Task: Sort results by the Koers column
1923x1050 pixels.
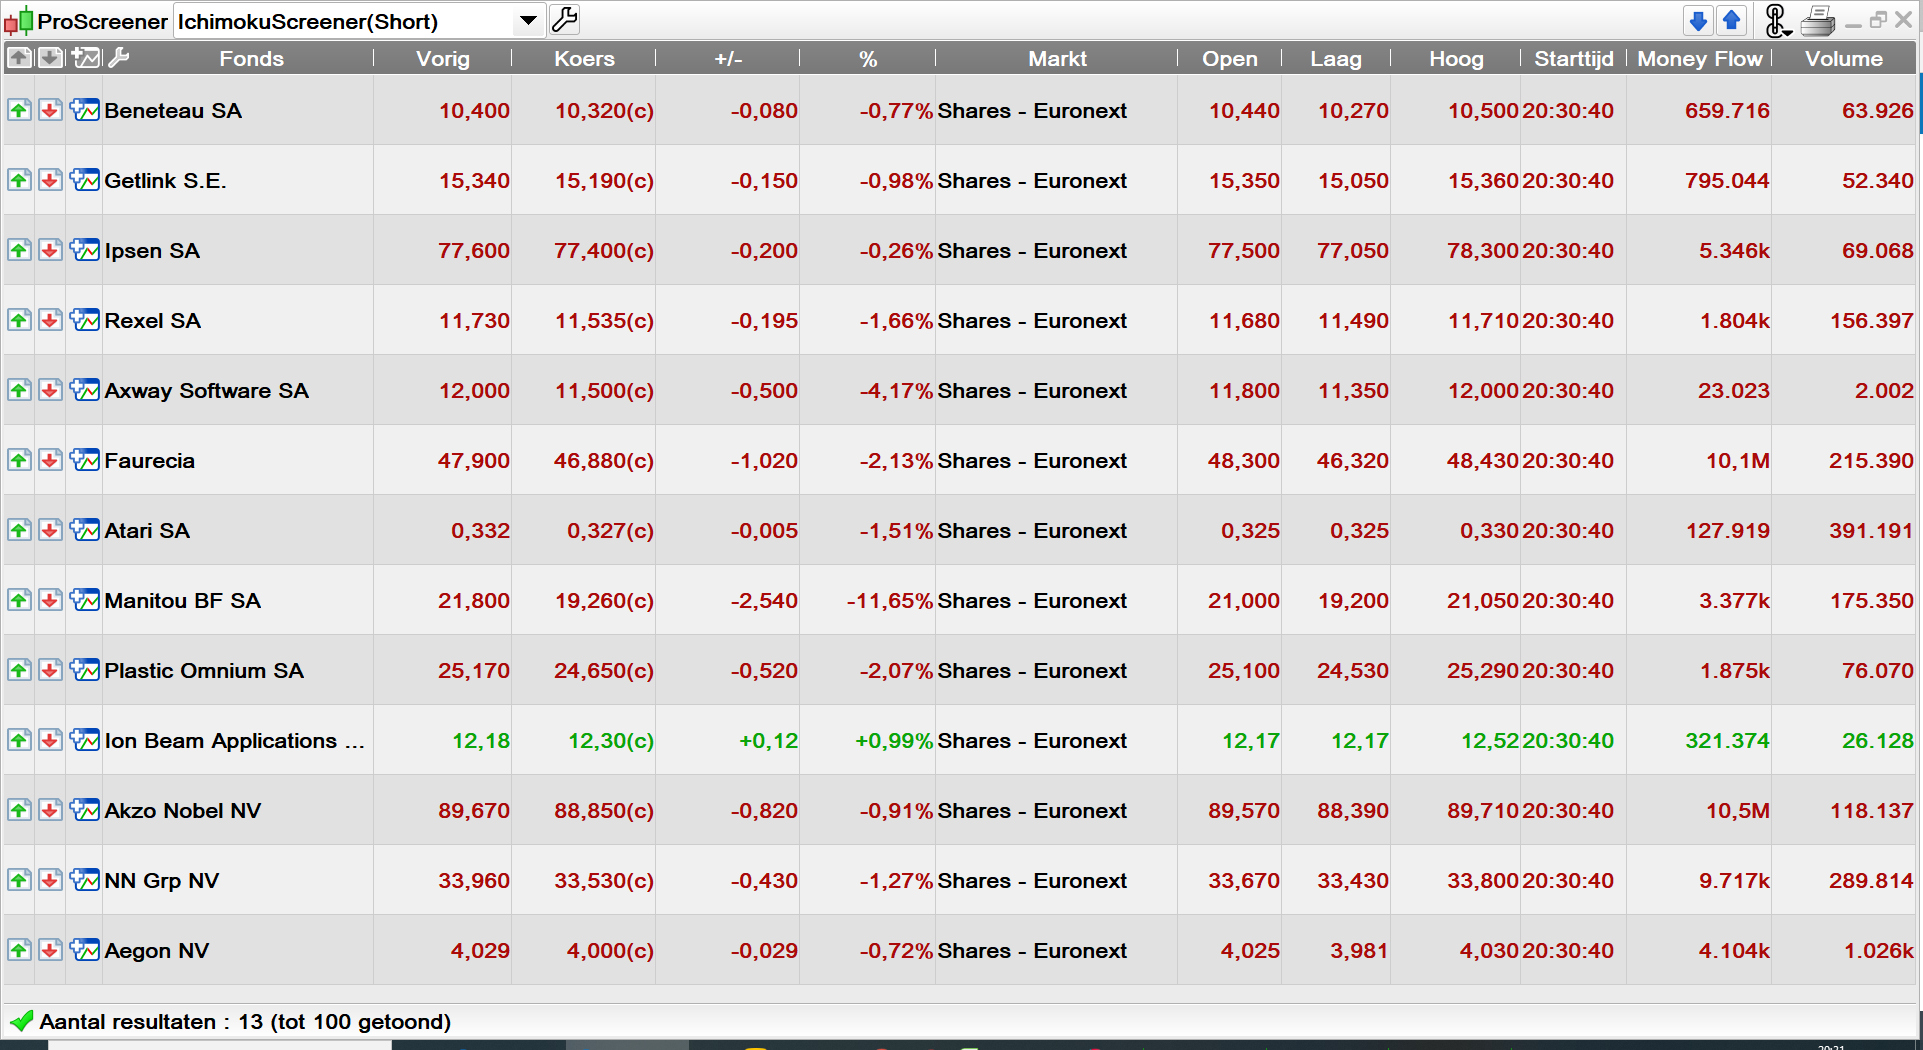Action: 585,59
